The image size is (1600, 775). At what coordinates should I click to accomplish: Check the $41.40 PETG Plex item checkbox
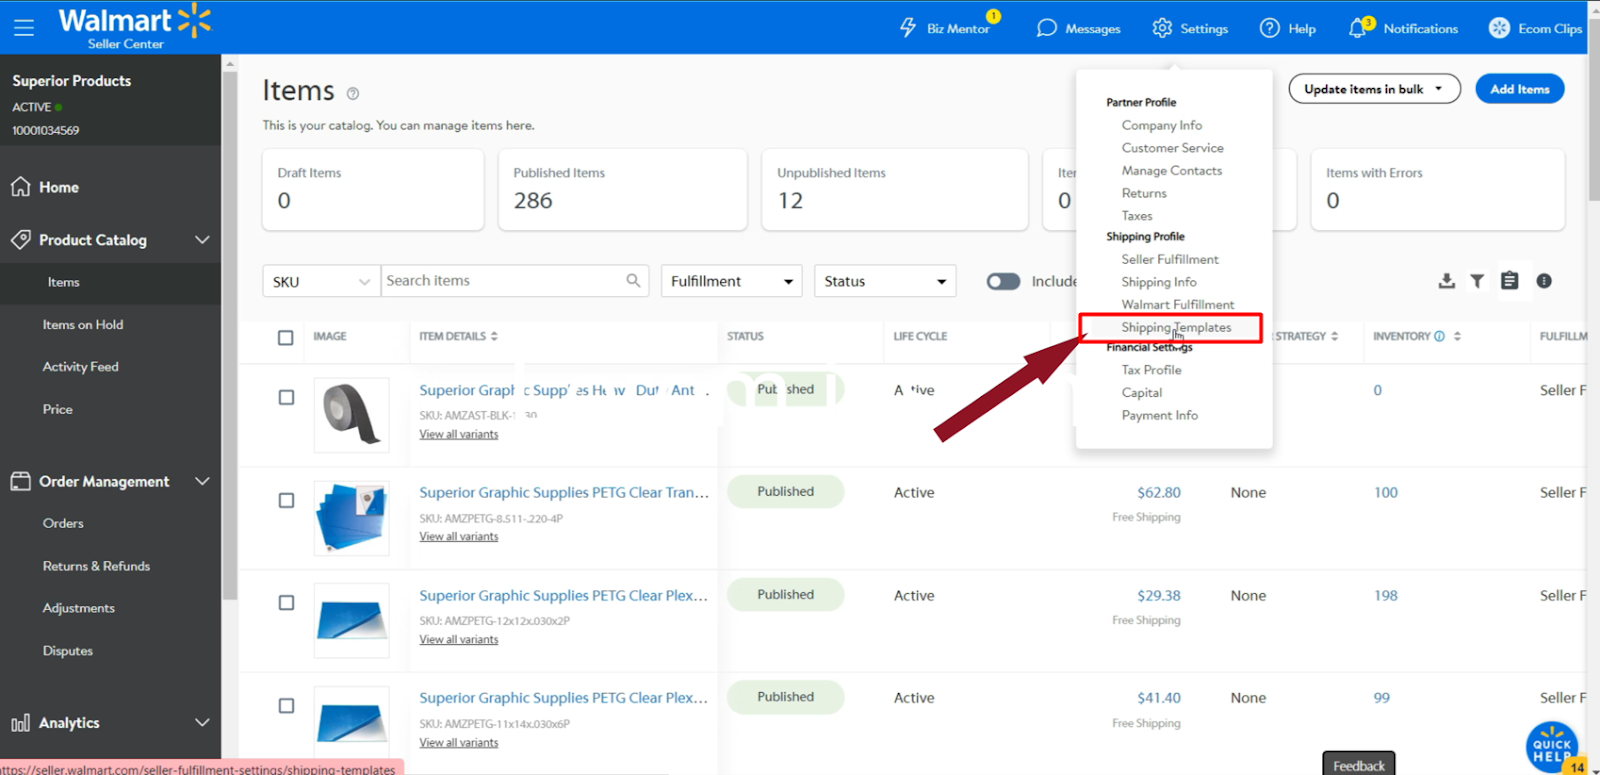coord(286,706)
